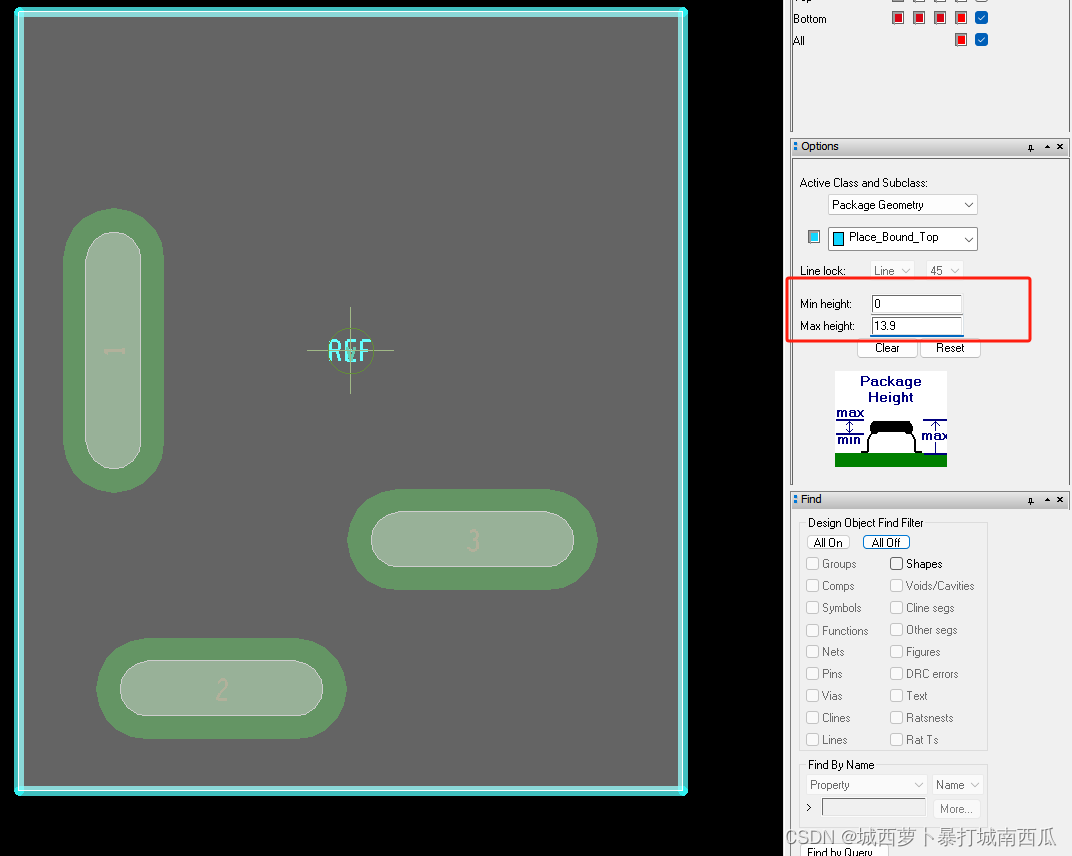
Task: Check the Cline segs filter
Action: pyautogui.click(x=896, y=607)
